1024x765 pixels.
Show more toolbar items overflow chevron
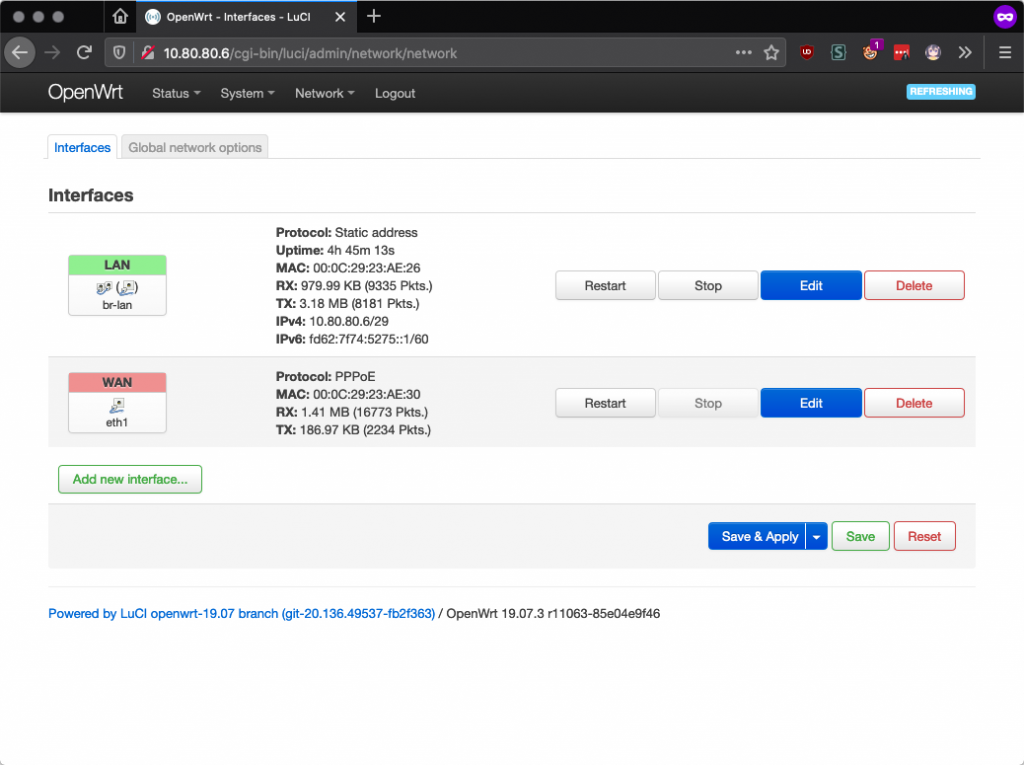[965, 53]
